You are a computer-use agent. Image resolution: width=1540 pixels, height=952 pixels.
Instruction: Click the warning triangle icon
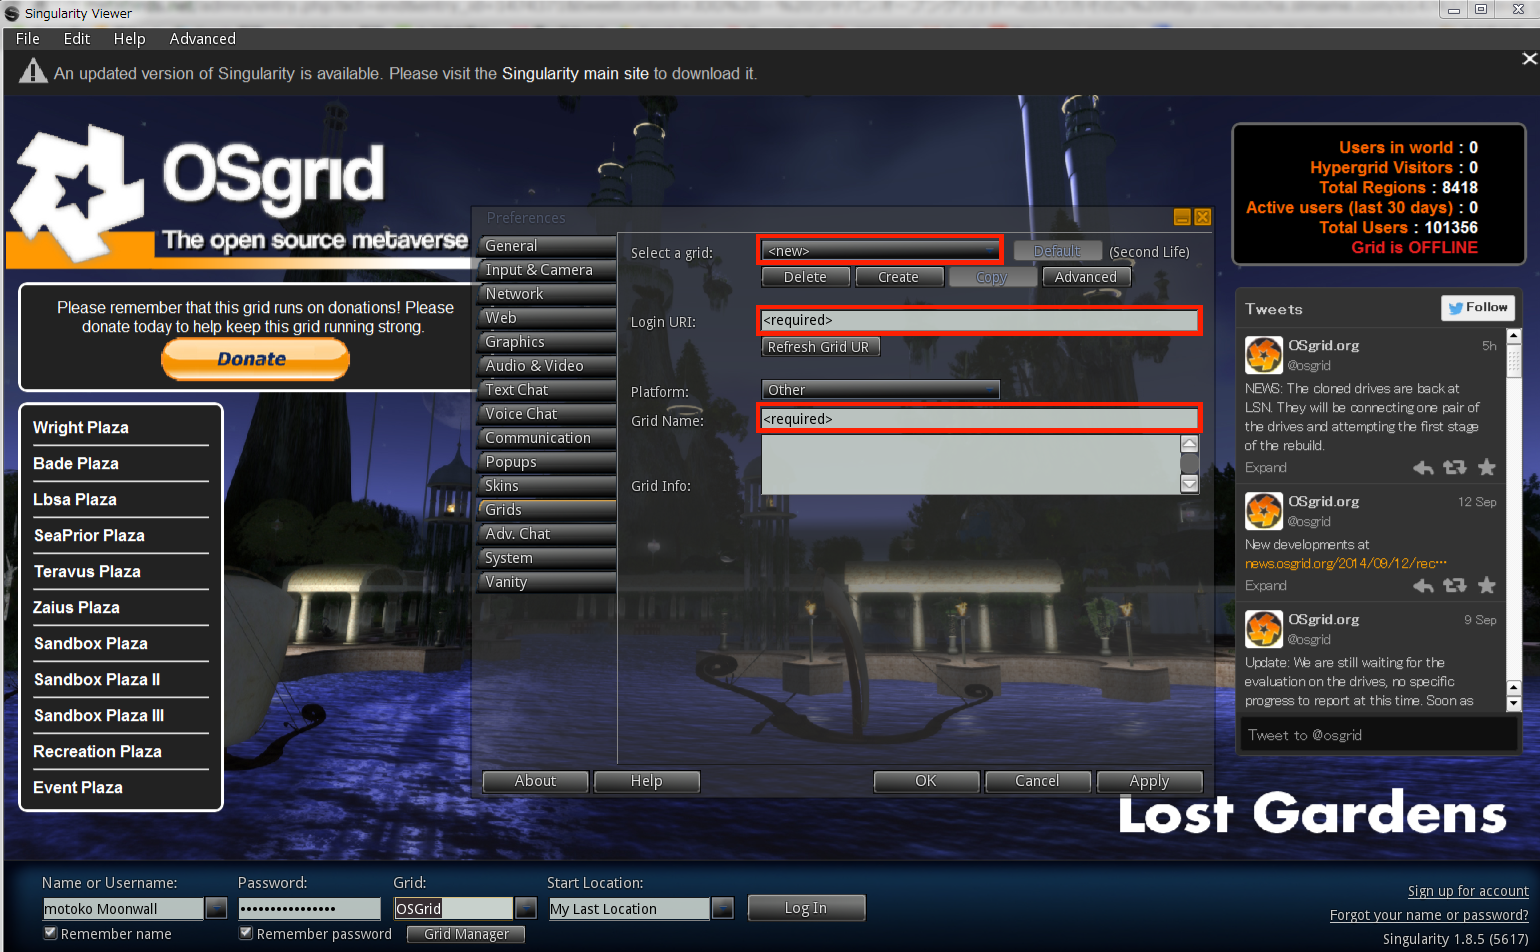point(33,71)
